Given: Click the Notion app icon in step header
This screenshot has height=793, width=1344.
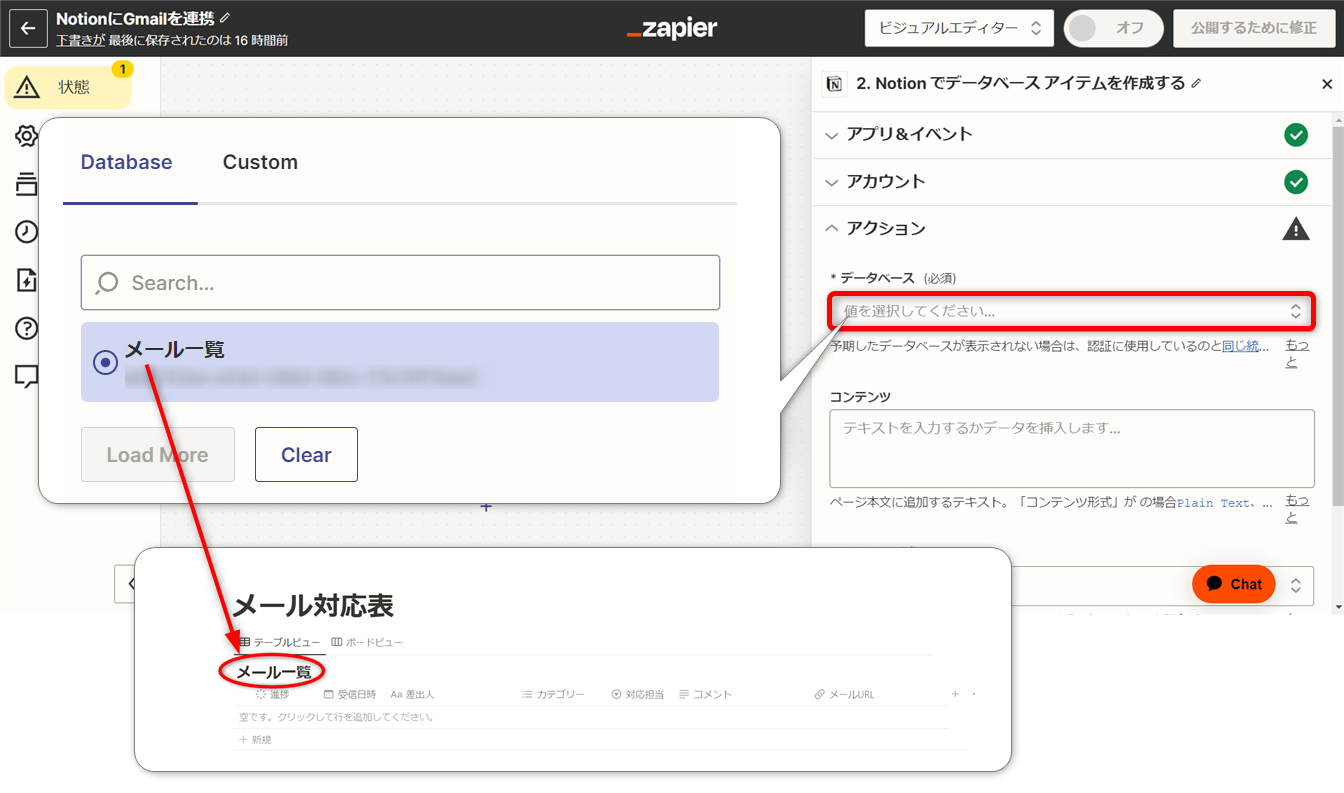Looking at the screenshot, I should 835,84.
